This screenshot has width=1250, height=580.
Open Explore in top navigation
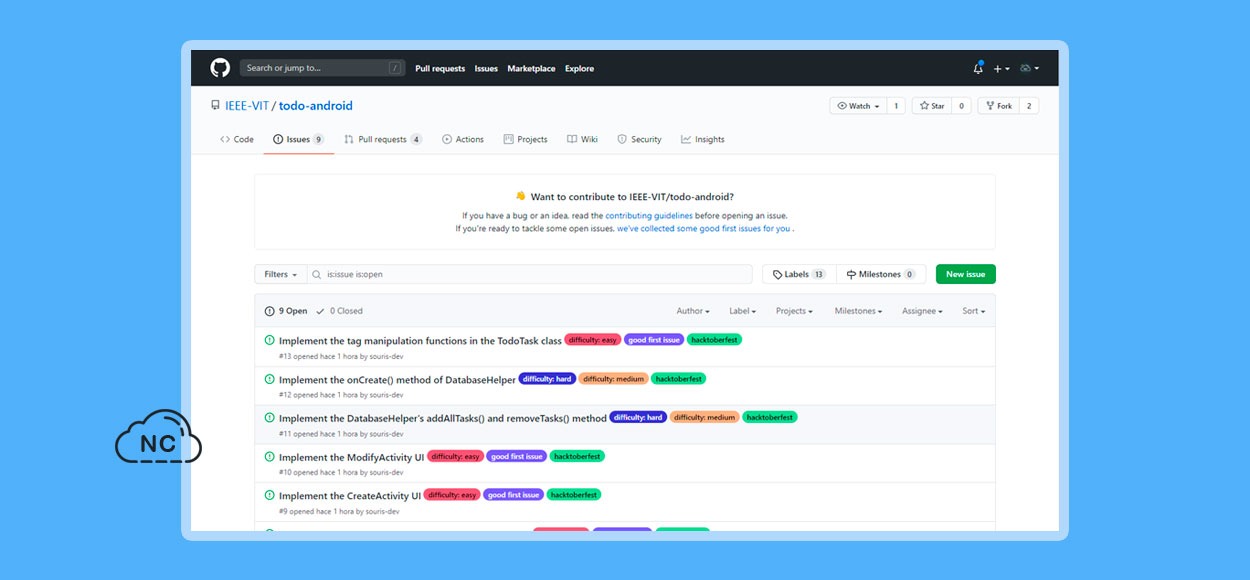pyautogui.click(x=579, y=69)
